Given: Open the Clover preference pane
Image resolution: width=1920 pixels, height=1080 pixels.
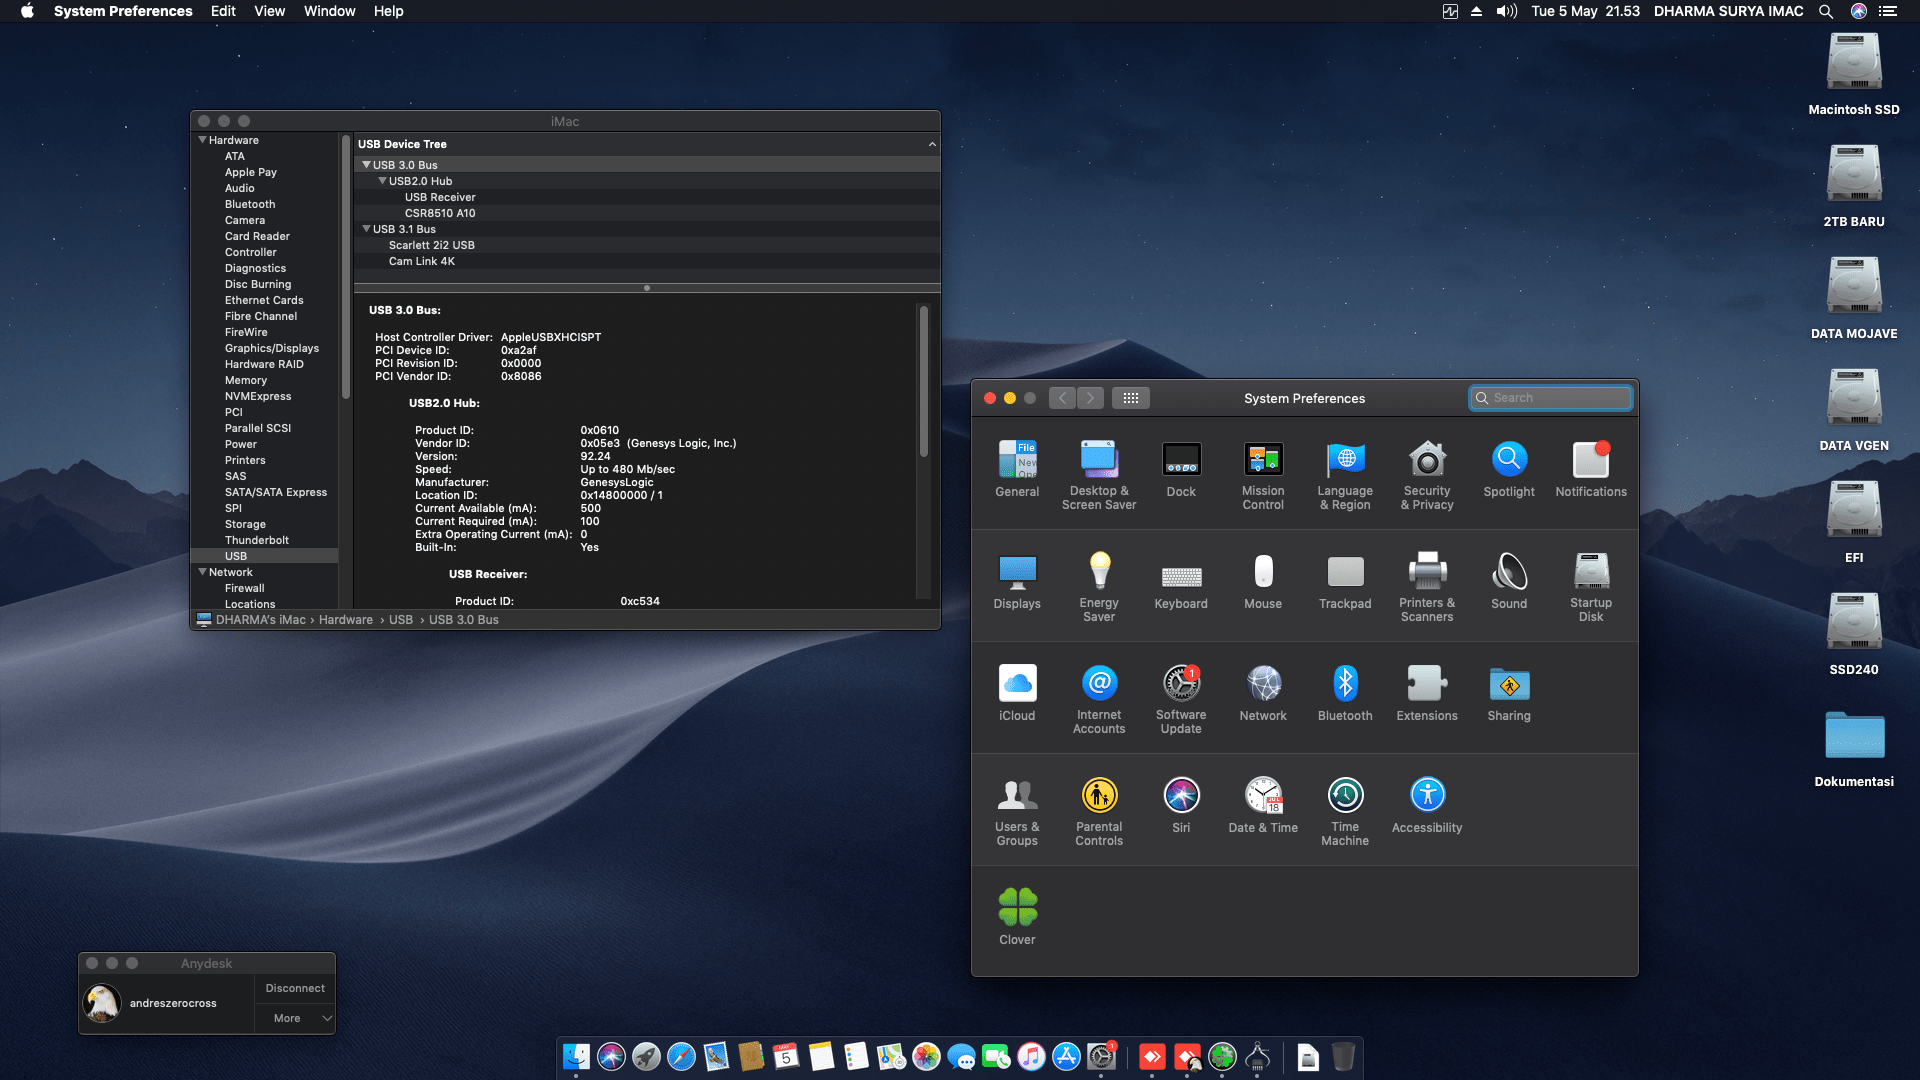Looking at the screenshot, I should click(x=1017, y=916).
